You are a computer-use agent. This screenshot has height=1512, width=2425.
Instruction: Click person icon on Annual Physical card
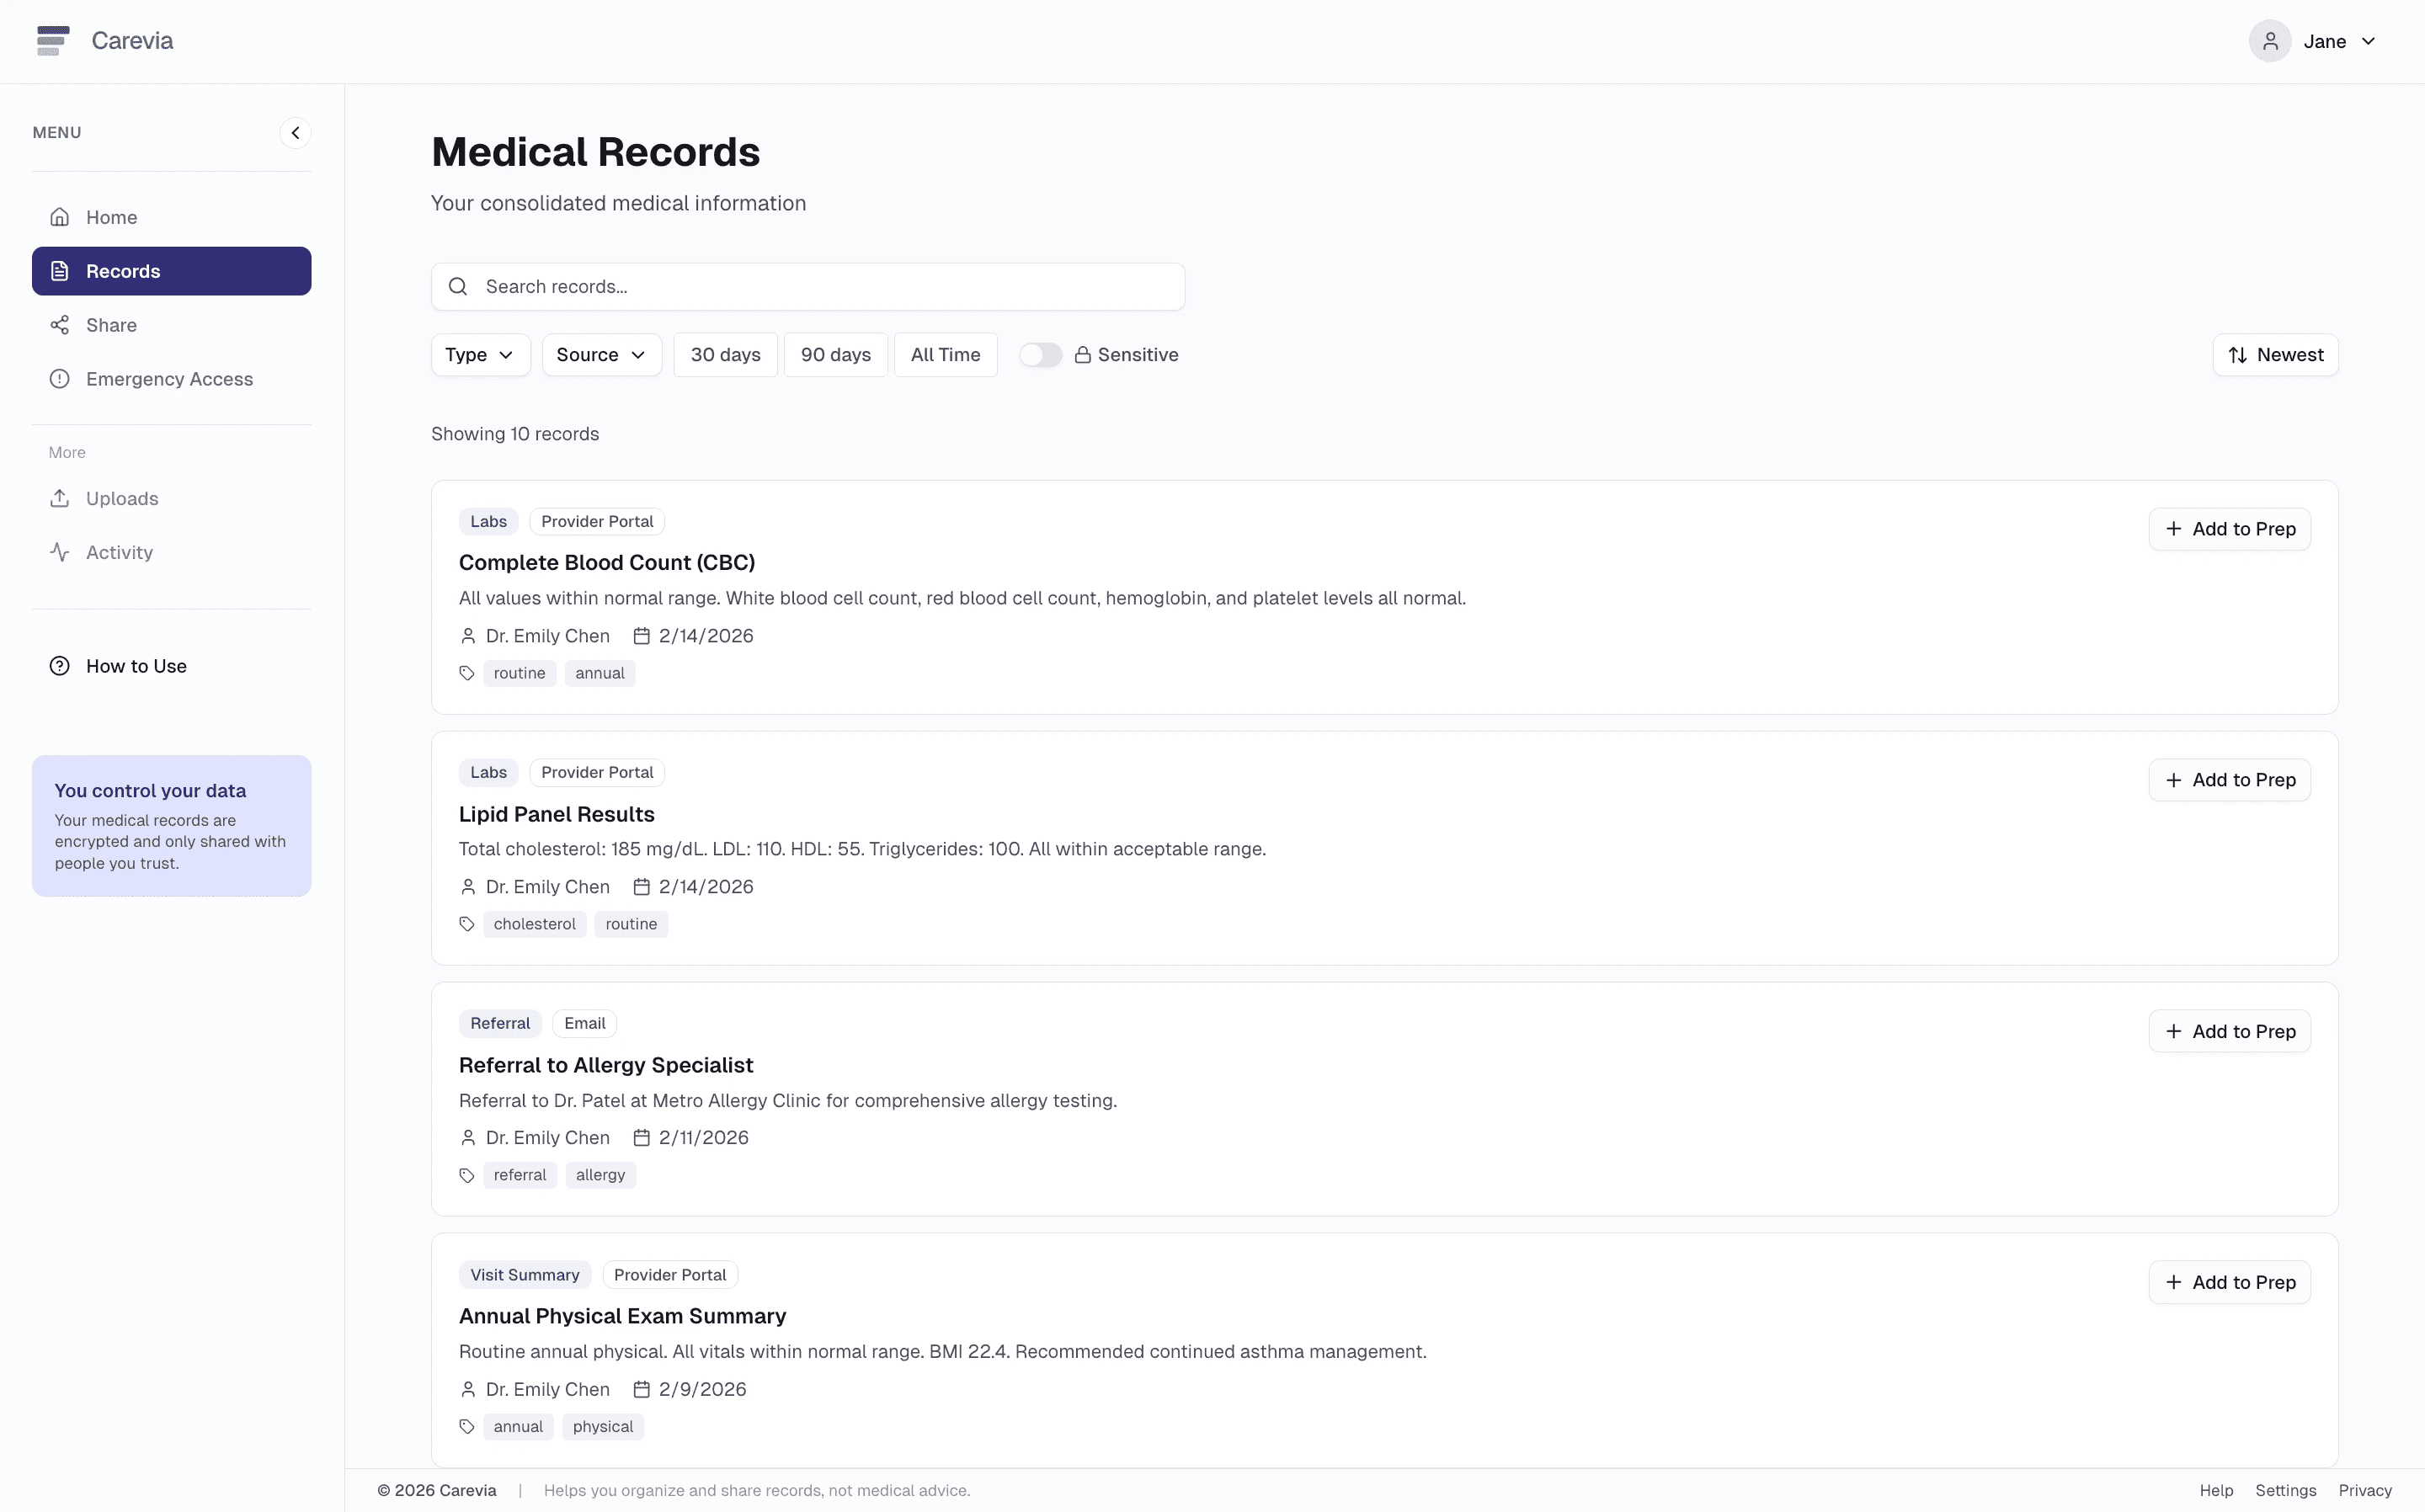pos(468,1389)
